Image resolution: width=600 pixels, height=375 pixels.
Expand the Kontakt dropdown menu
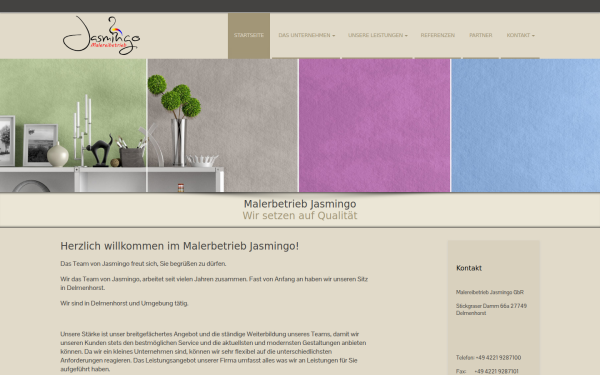520,35
